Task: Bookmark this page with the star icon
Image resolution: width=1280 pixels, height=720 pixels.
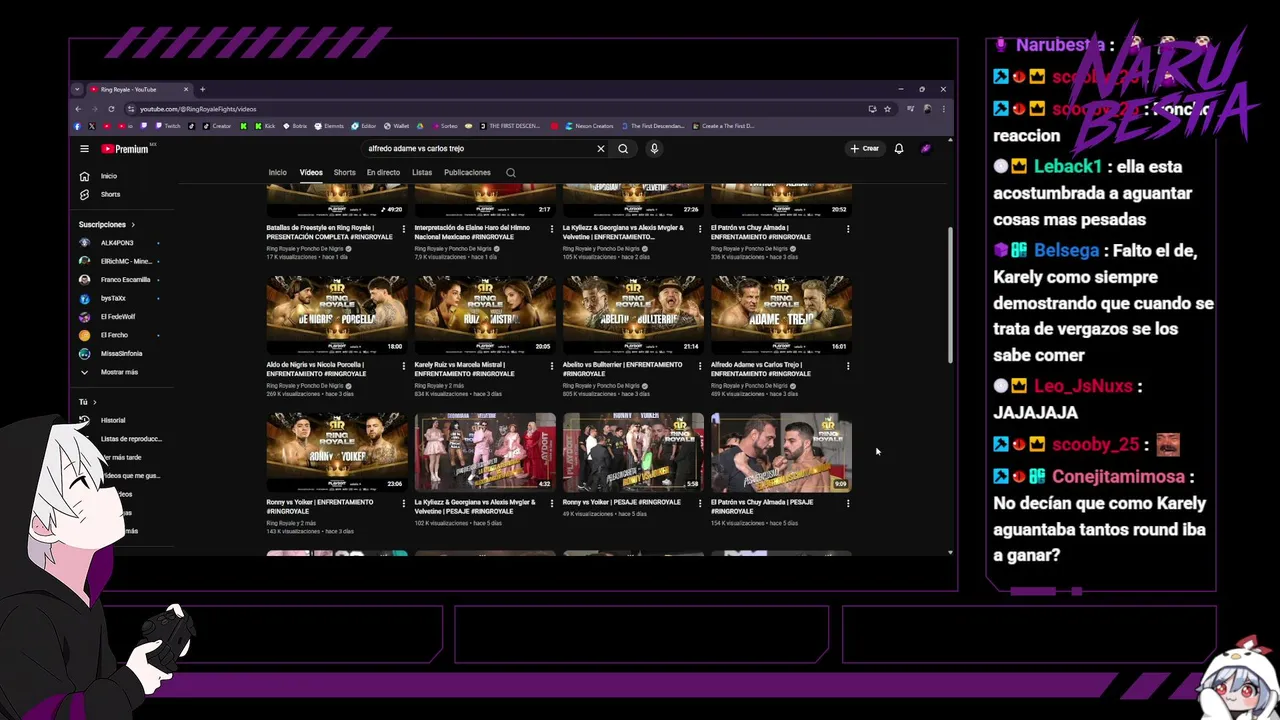Action: [x=887, y=109]
